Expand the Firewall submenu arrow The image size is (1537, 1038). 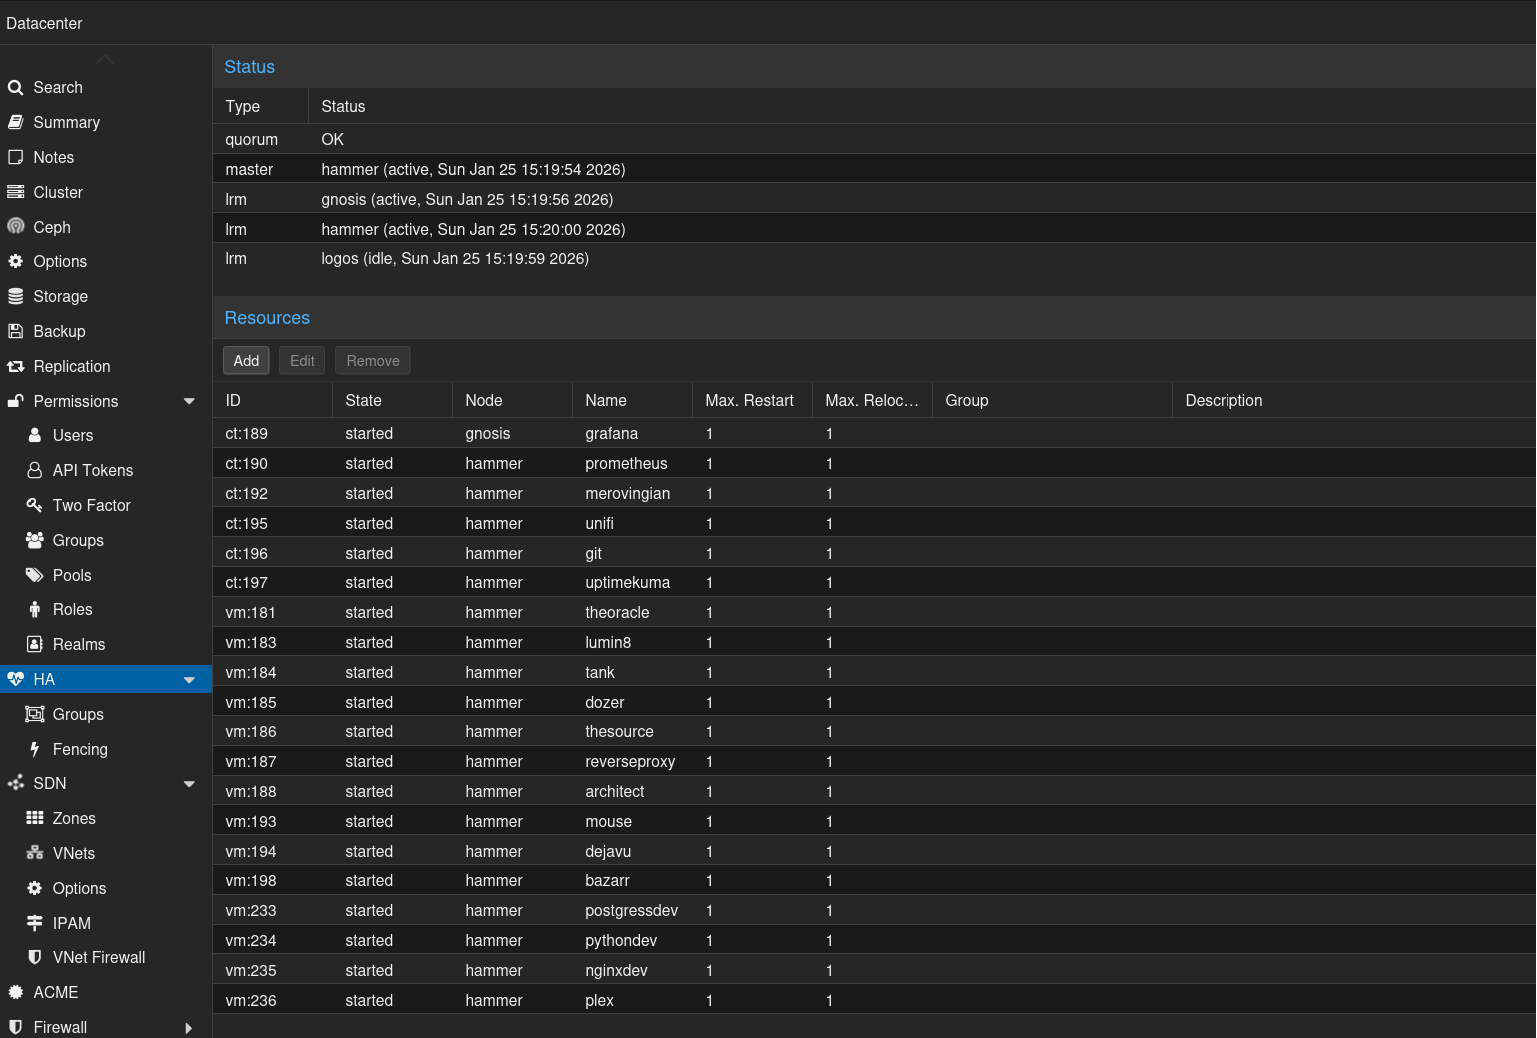click(x=189, y=1027)
